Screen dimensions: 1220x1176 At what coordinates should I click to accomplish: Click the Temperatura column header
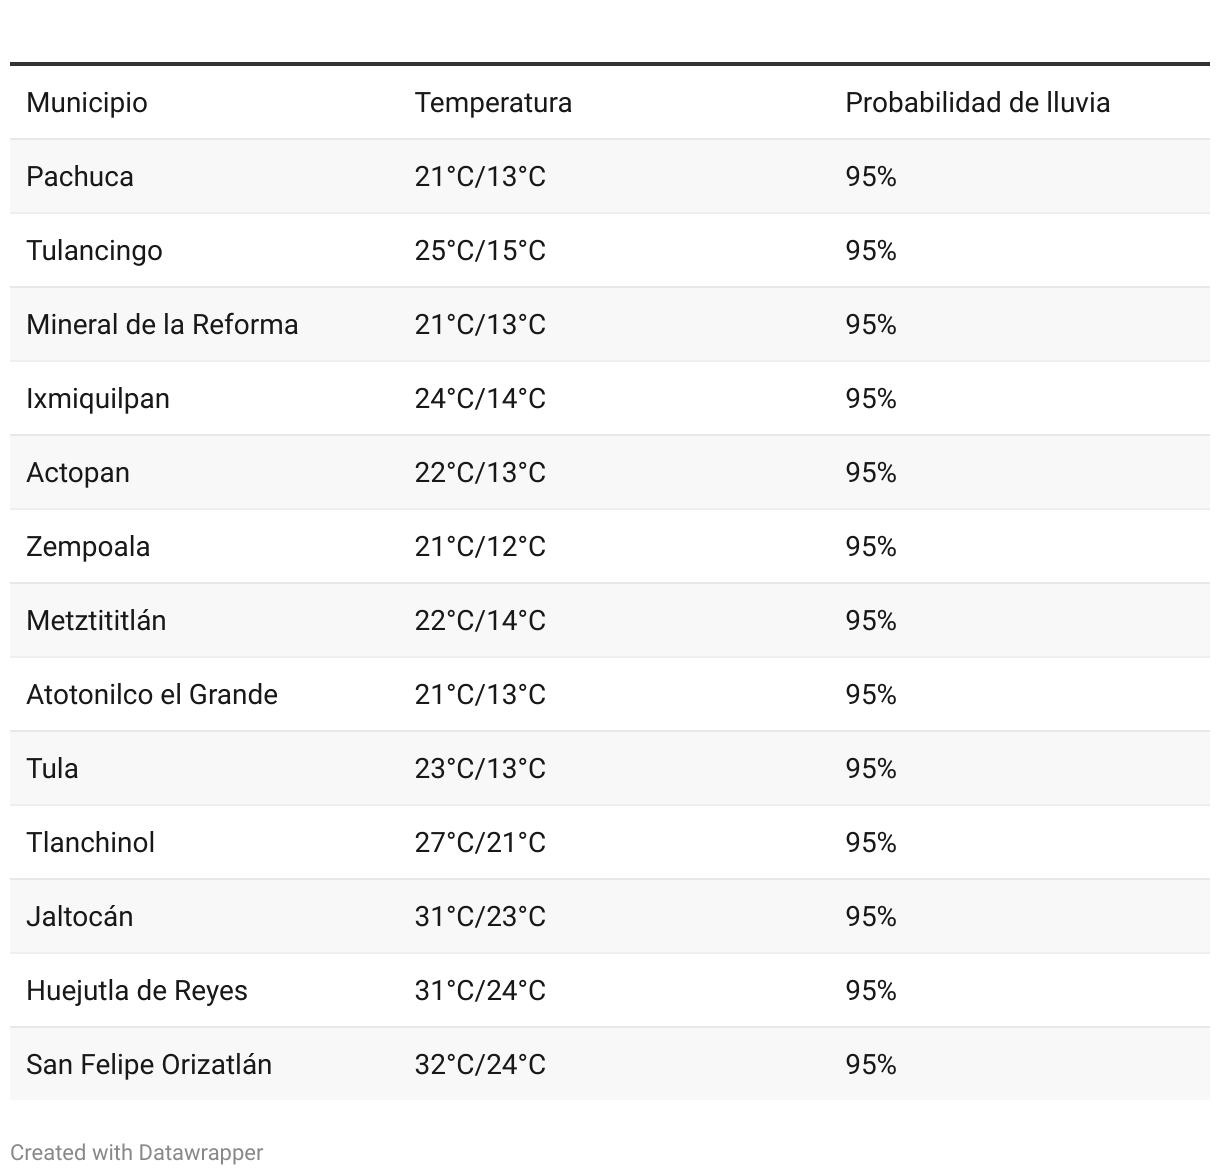pos(493,103)
